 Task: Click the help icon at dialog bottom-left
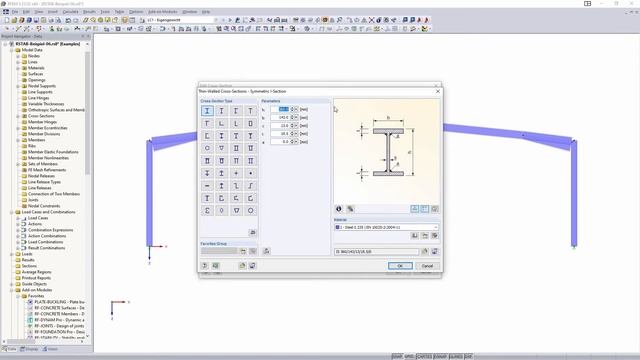205,266
